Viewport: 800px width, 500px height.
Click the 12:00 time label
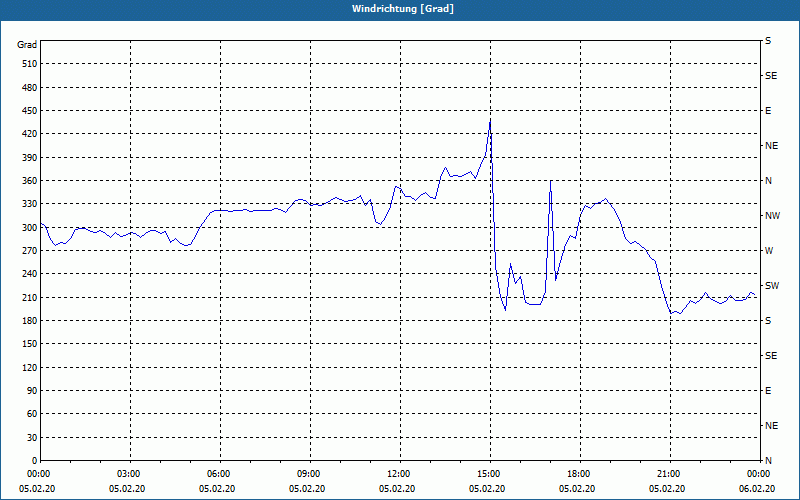coord(400,474)
